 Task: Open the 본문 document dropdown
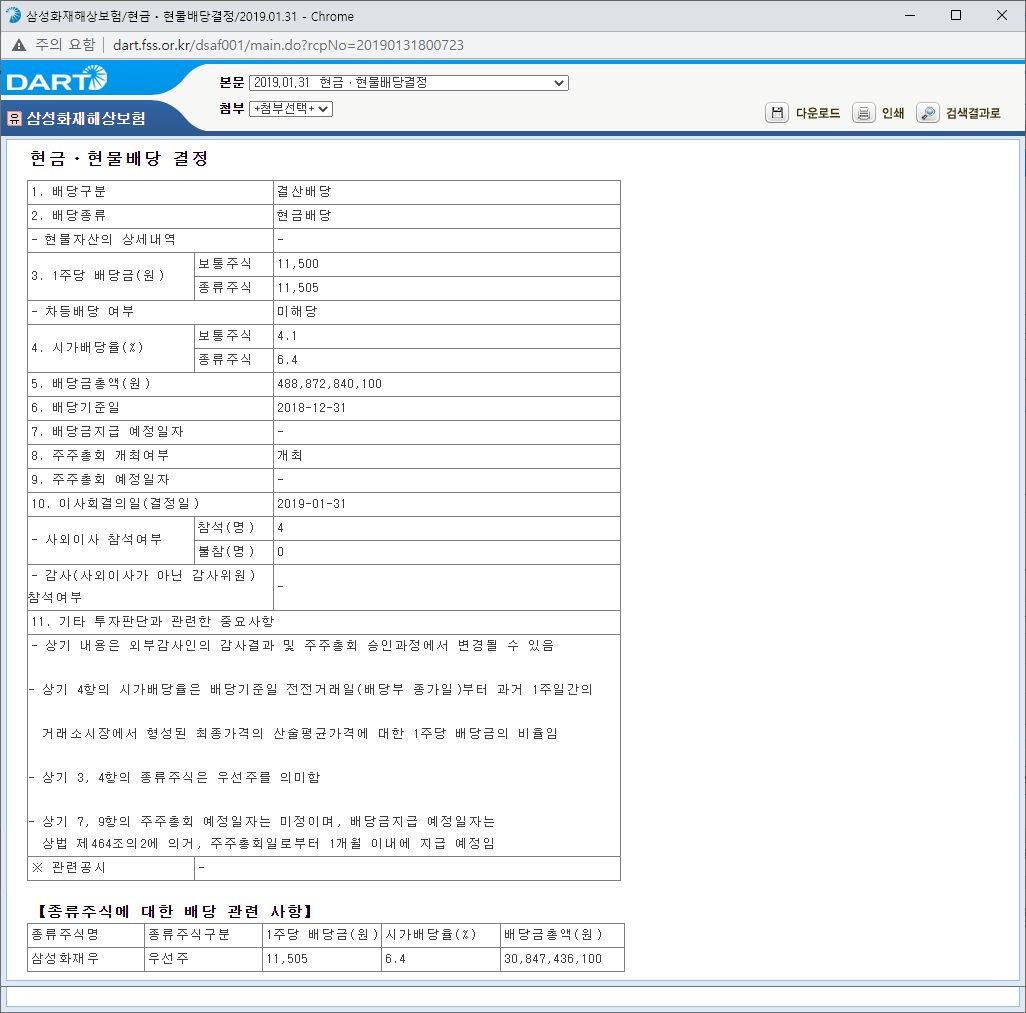click(409, 83)
